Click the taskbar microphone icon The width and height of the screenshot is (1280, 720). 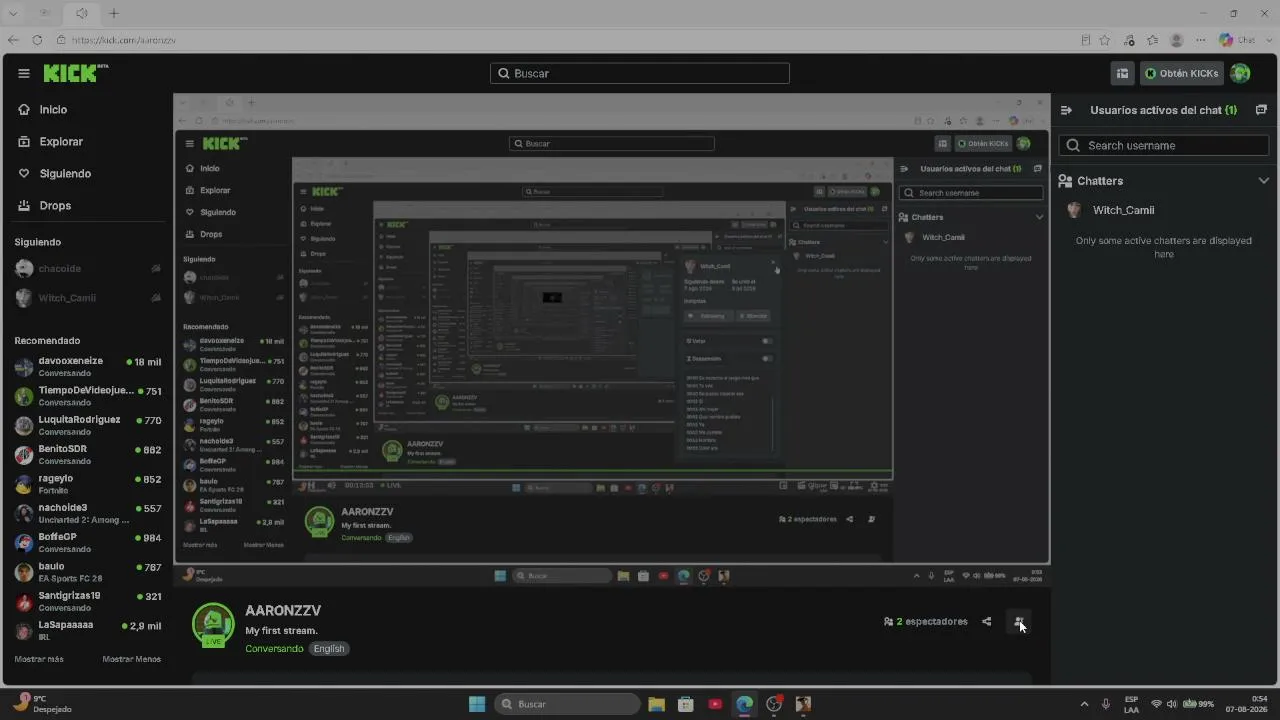[x=1106, y=704]
